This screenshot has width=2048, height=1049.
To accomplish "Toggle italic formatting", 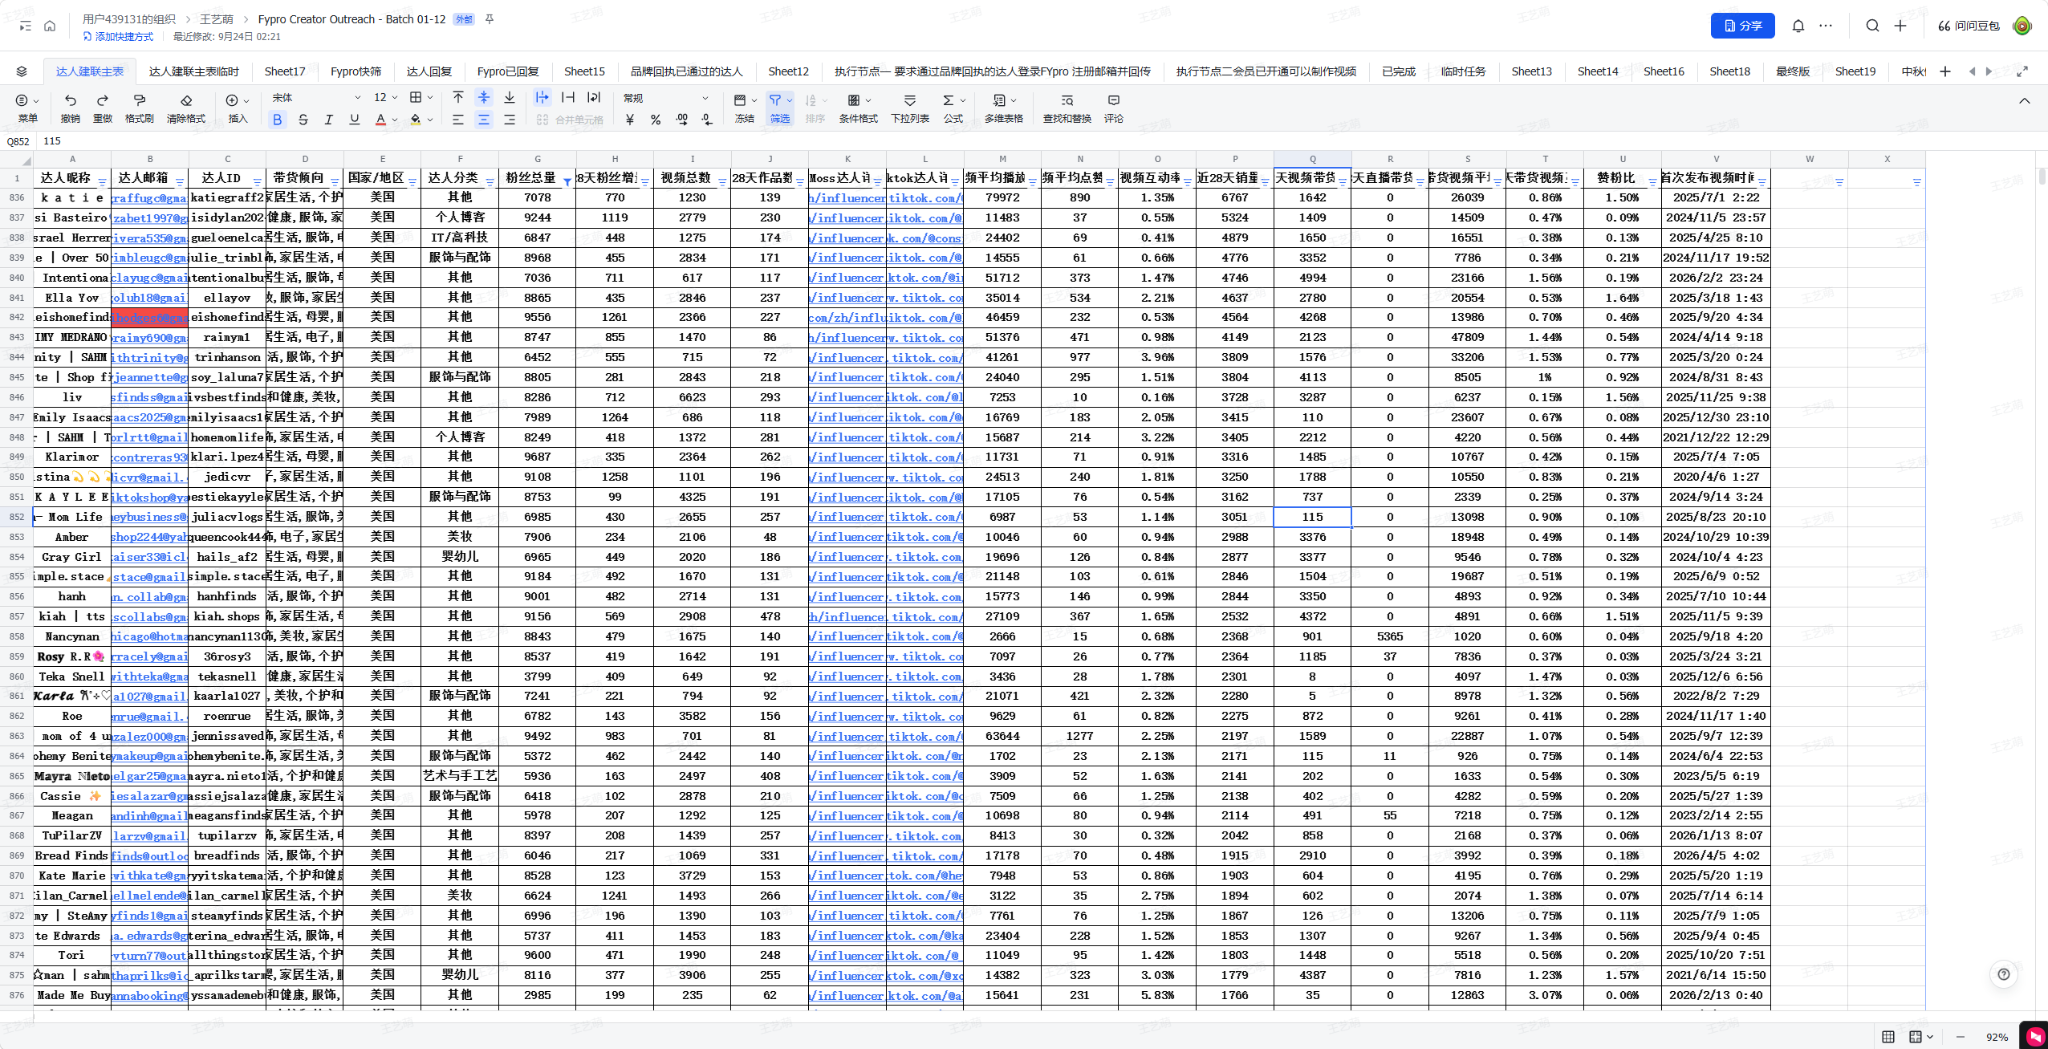I will click(328, 120).
